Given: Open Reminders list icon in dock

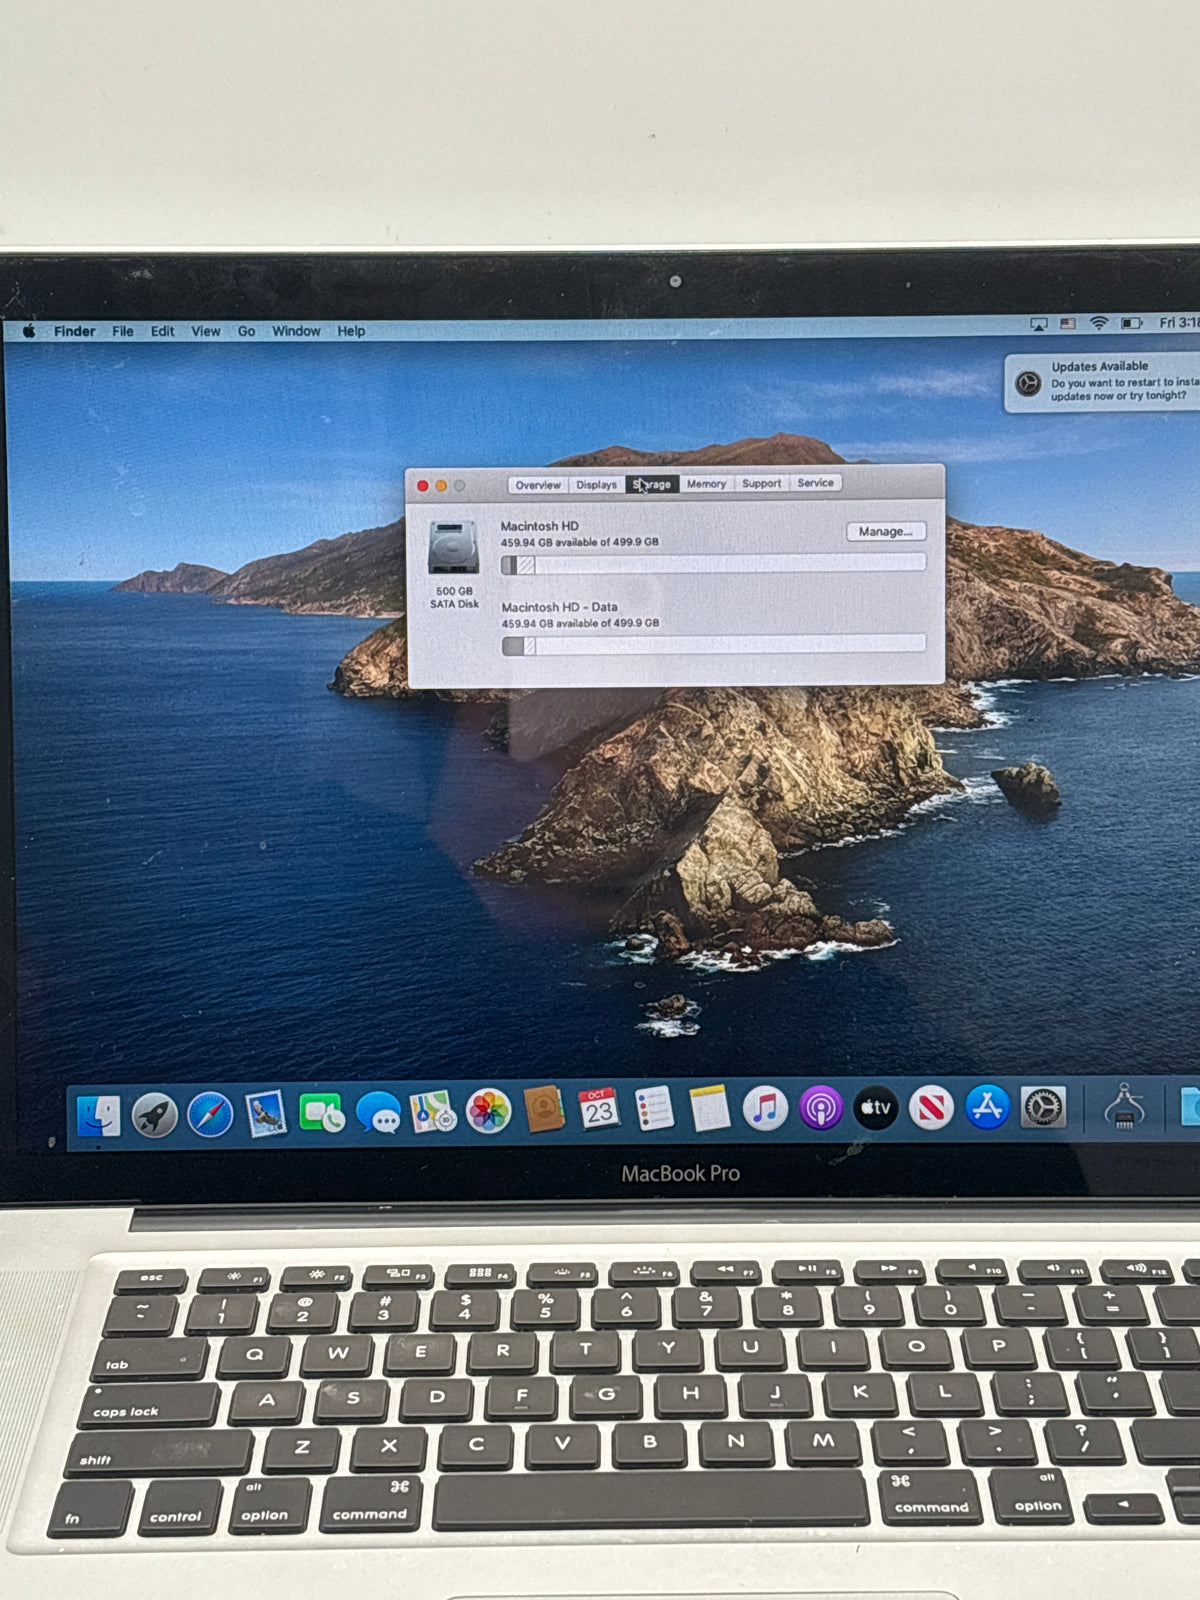Looking at the screenshot, I should tap(654, 1109).
